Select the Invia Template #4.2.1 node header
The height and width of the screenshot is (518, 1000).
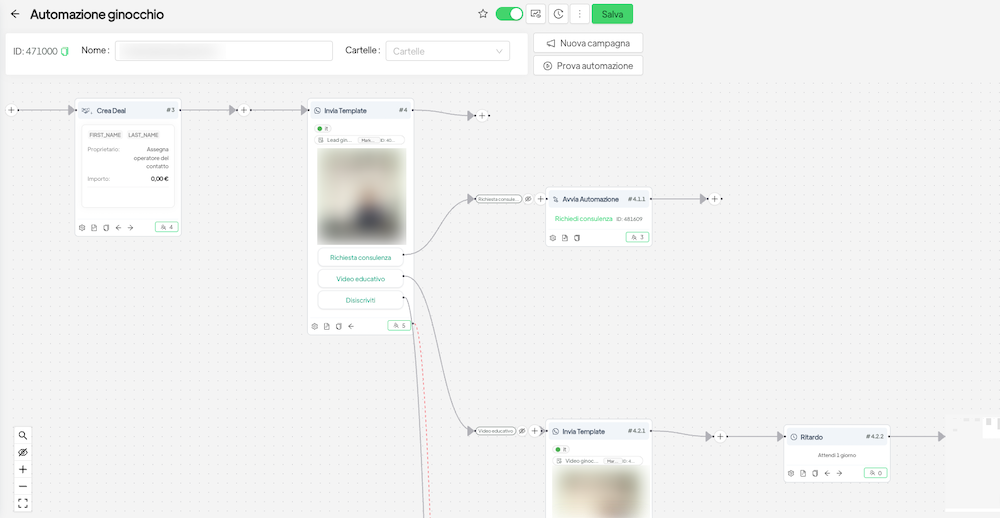[599, 431]
